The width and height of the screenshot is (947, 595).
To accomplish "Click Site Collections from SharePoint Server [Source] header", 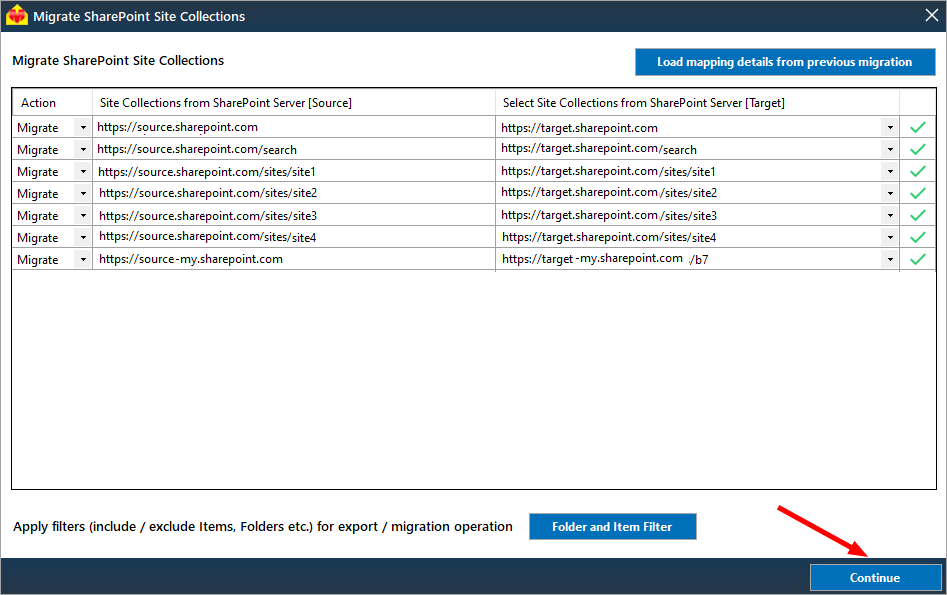I will coord(294,103).
